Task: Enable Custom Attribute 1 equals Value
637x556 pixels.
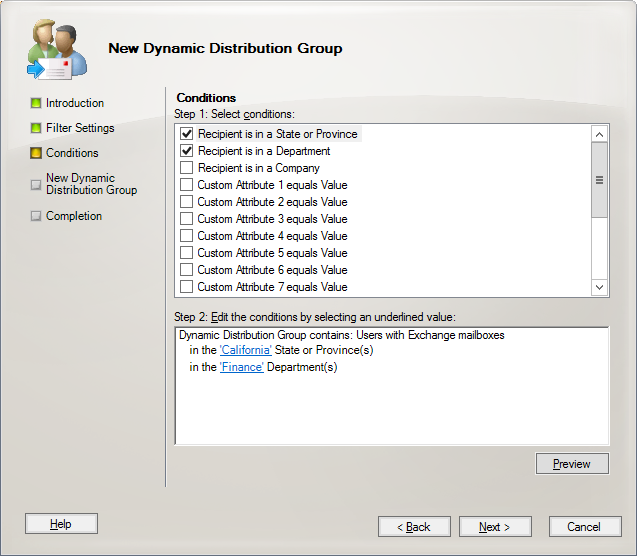Action: [x=186, y=185]
